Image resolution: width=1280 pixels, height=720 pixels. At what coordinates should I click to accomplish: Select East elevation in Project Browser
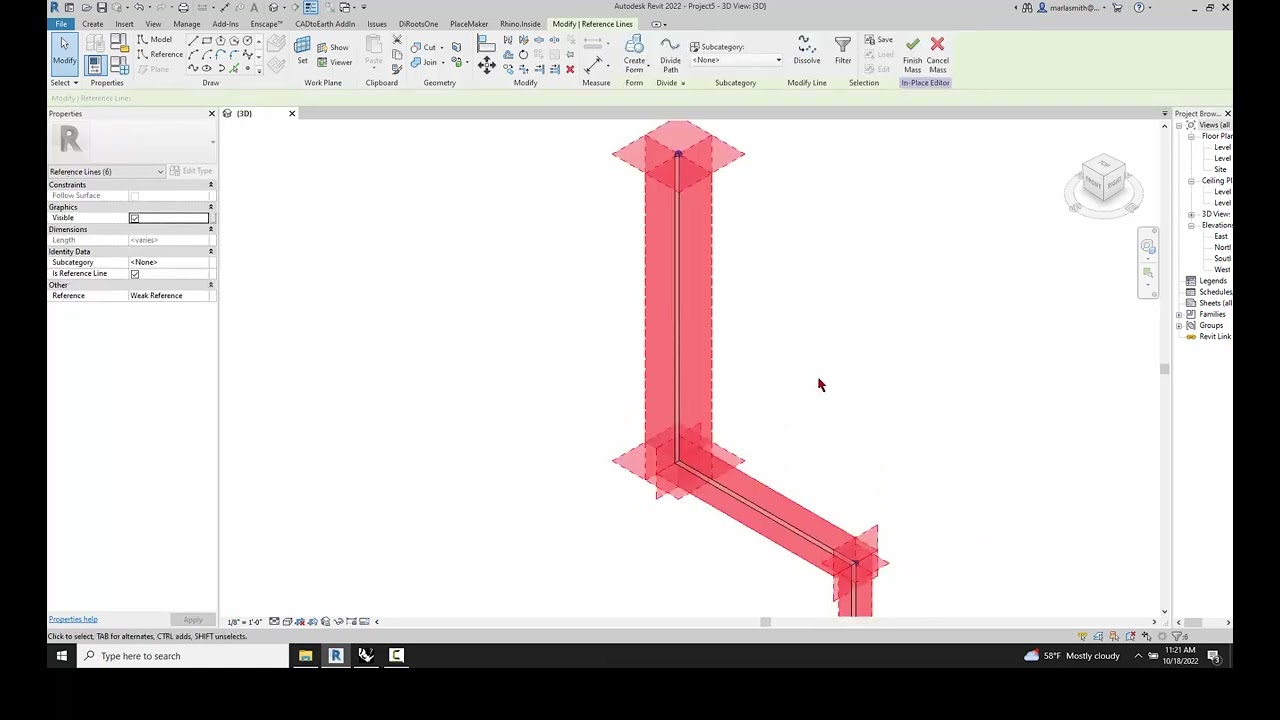pos(1220,237)
